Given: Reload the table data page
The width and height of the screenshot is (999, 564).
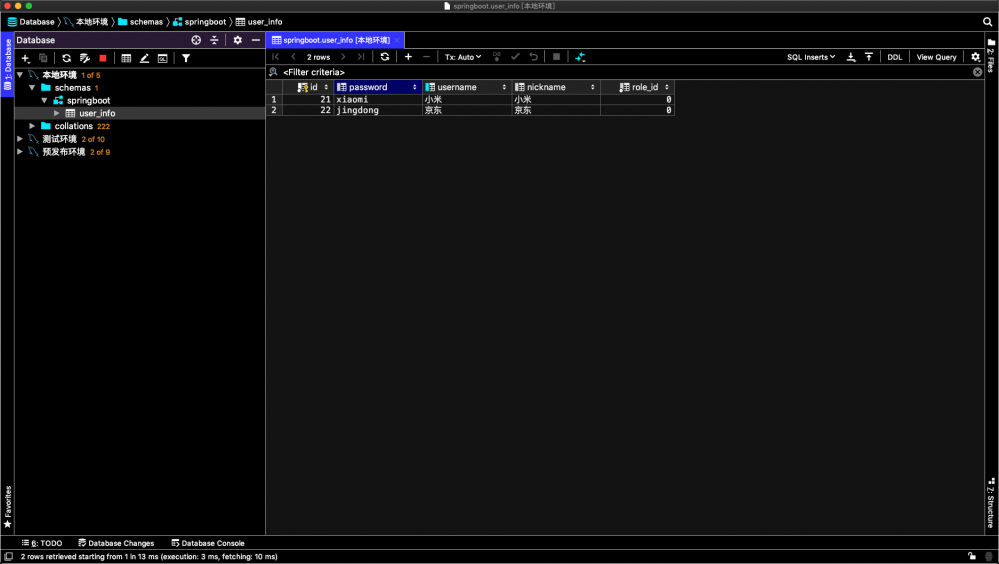Looking at the screenshot, I should click(x=385, y=57).
